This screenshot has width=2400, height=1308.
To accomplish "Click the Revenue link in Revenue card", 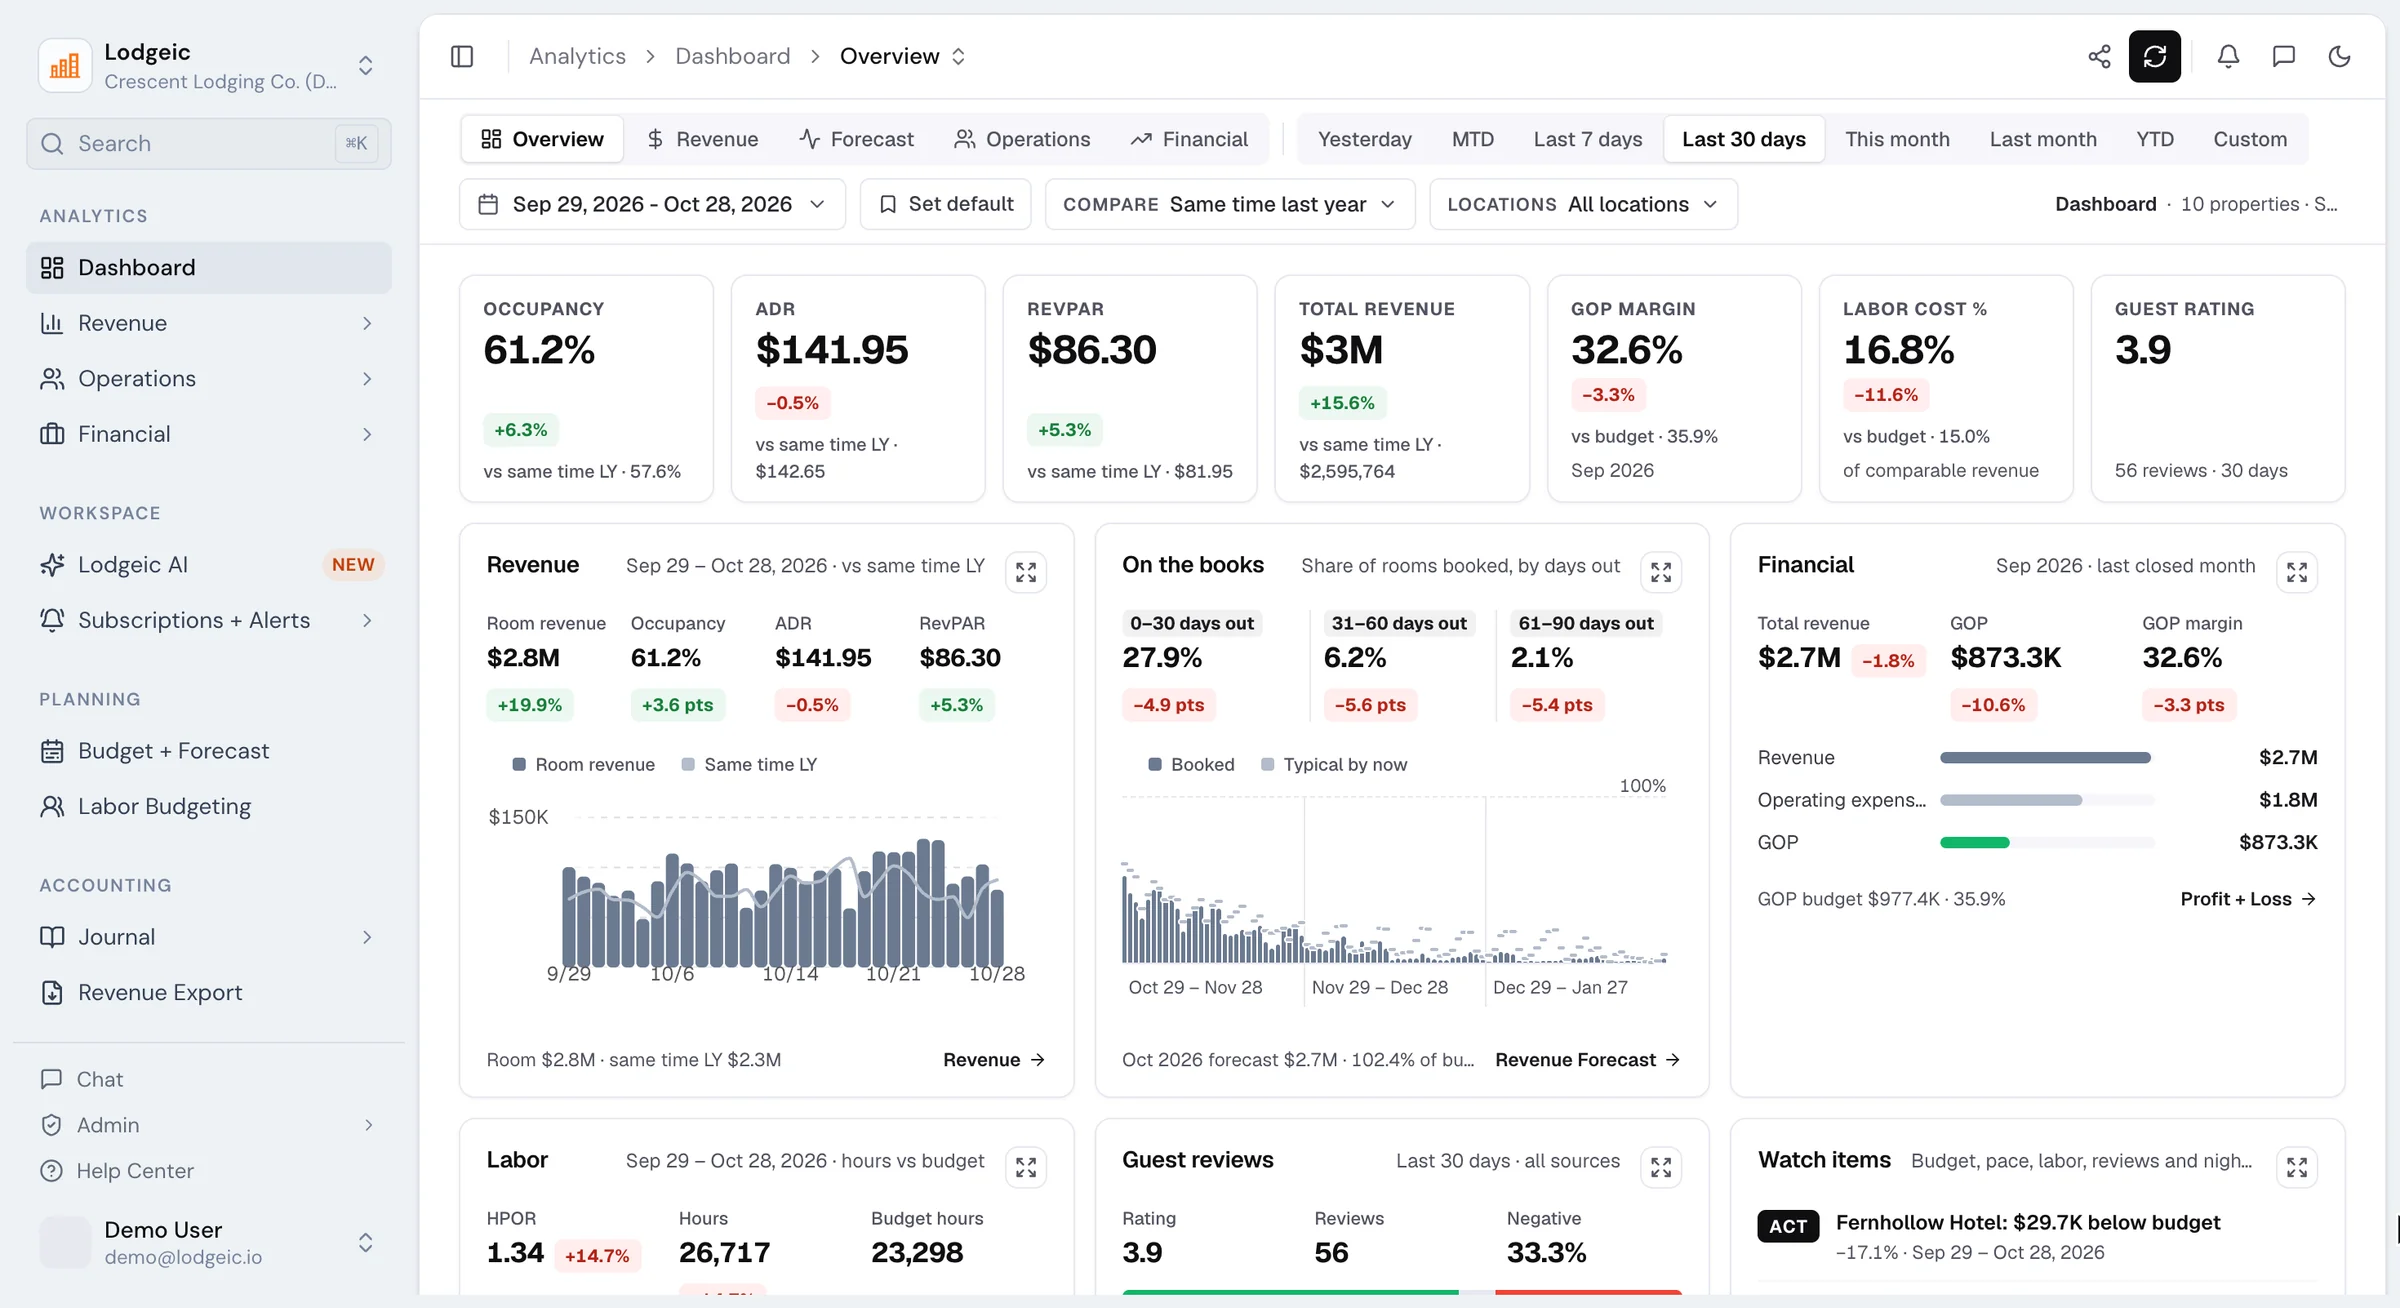I will click(x=994, y=1060).
